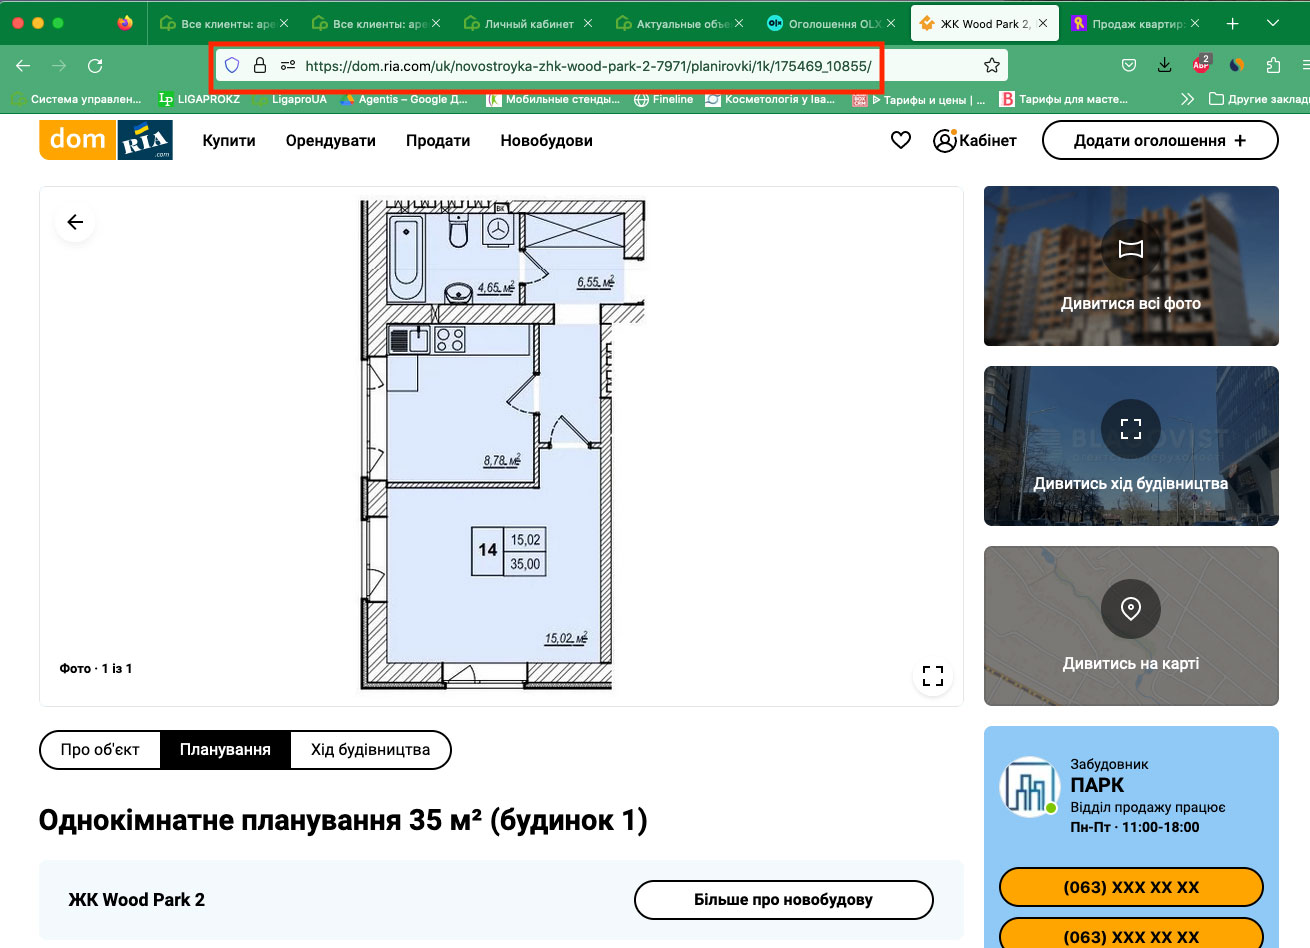Switch to the Про об'єкт tab

tap(100, 750)
